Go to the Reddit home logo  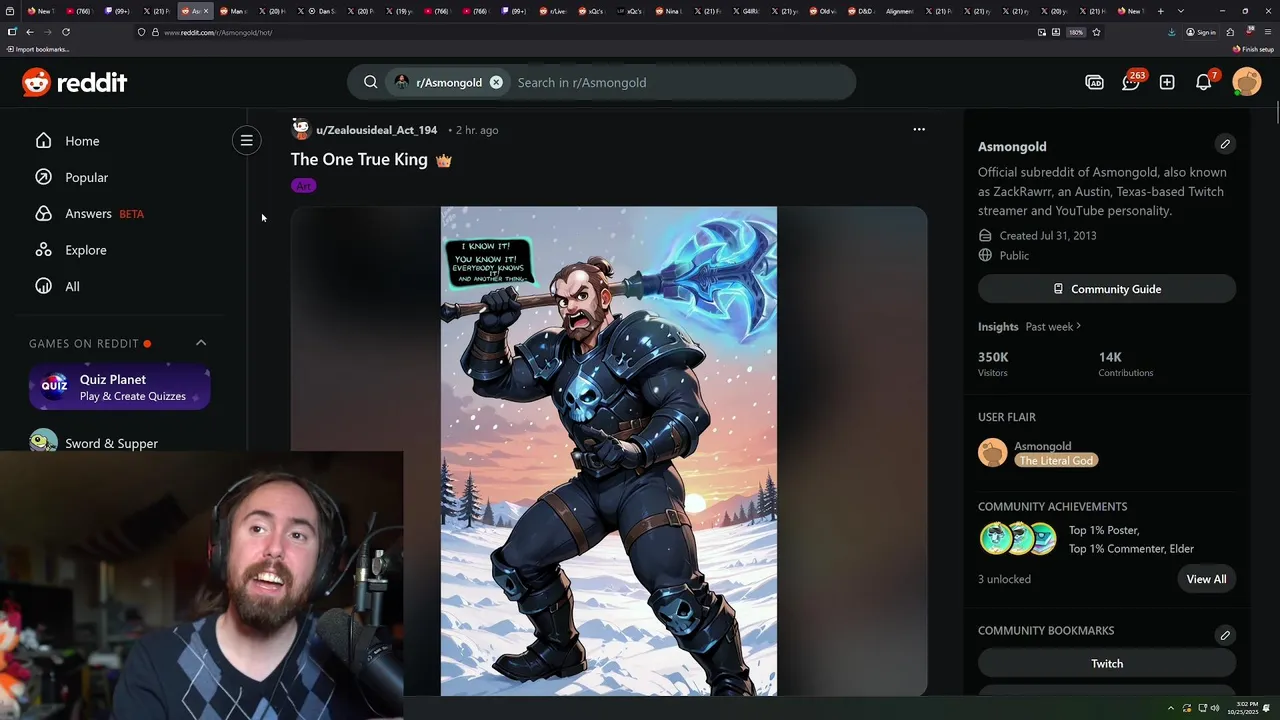click(75, 82)
